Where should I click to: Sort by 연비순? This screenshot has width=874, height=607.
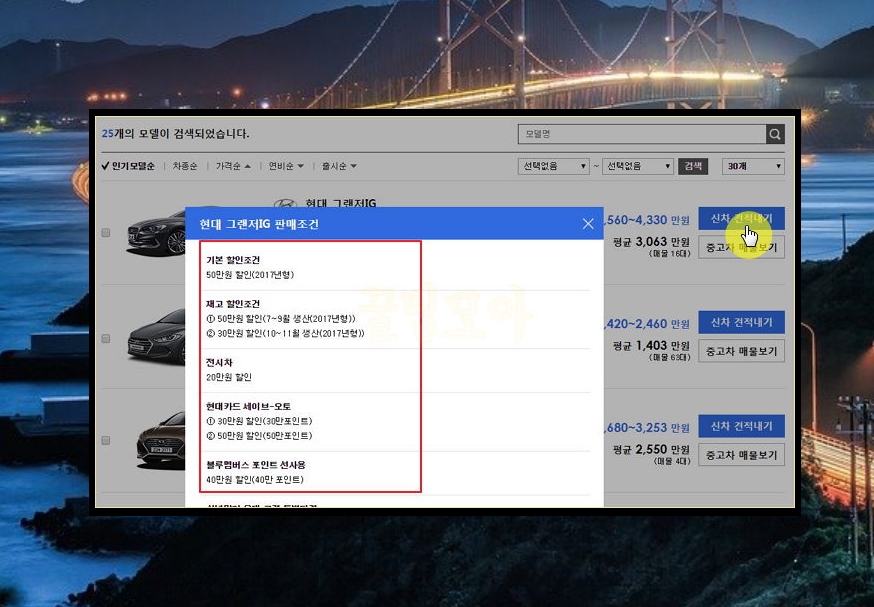(x=286, y=166)
